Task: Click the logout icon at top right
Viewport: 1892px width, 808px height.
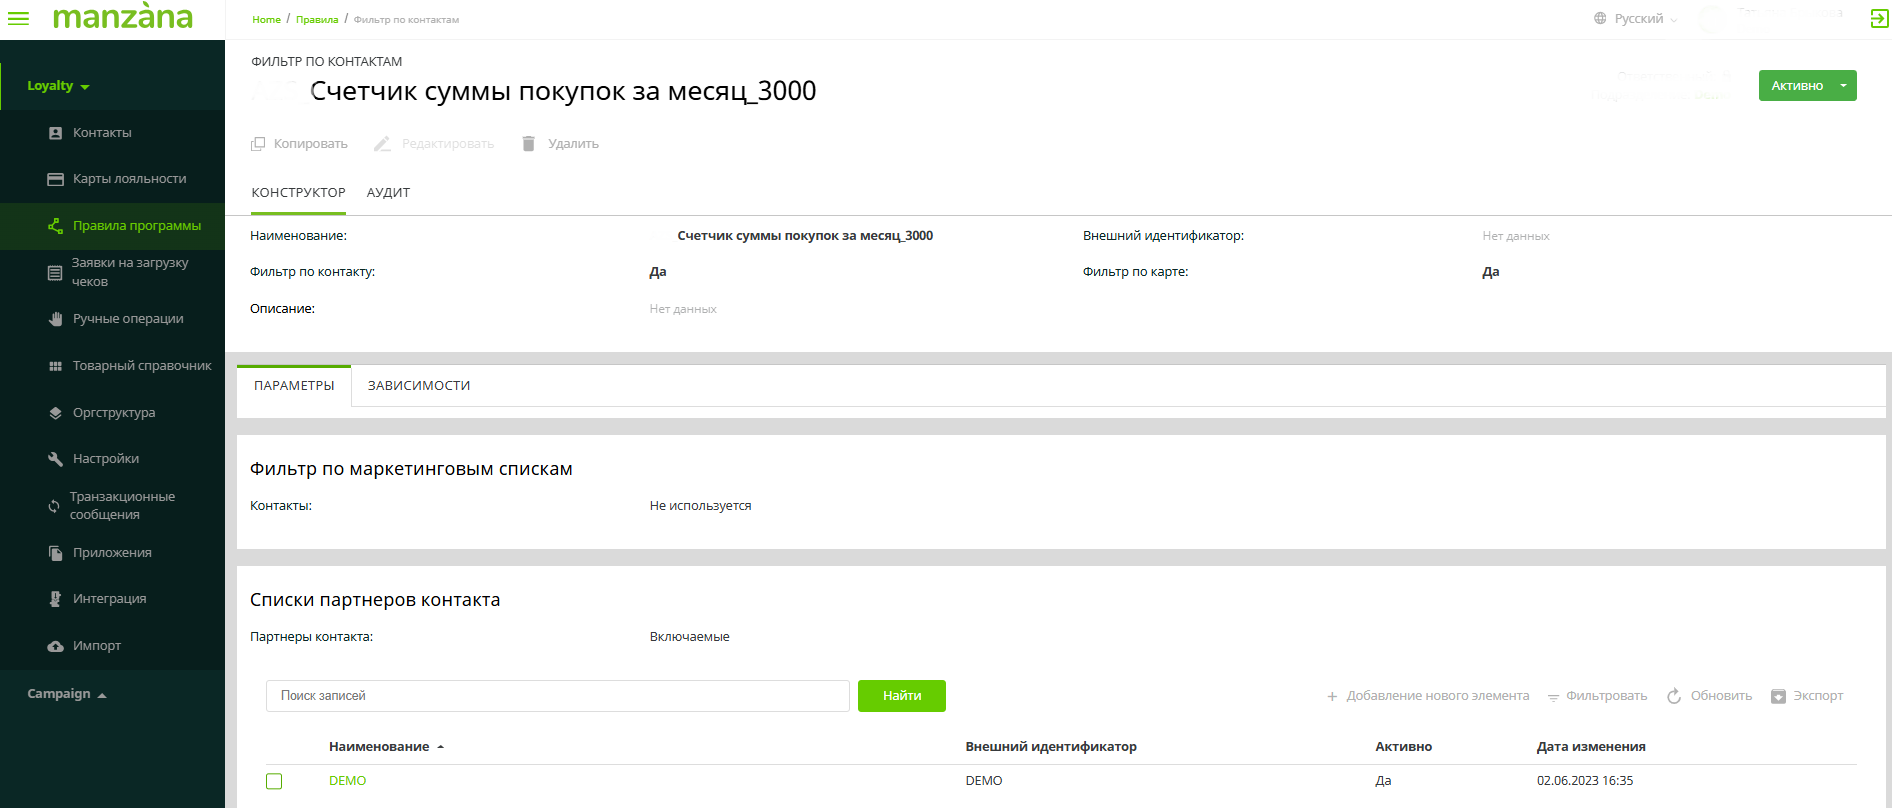Action: click(1879, 19)
